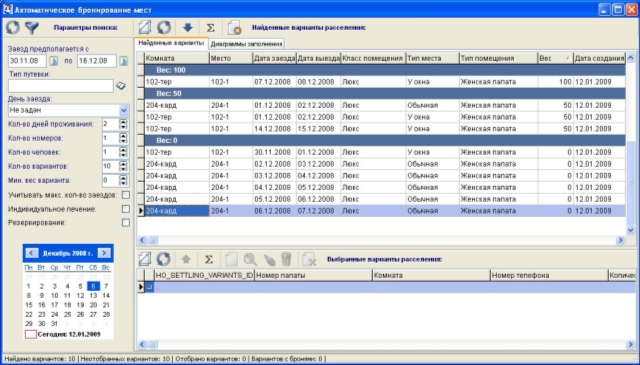This screenshot has height=365, width=640.
Task: Click the edit icon in found variants toolbar
Action: pyautogui.click(x=144, y=27)
